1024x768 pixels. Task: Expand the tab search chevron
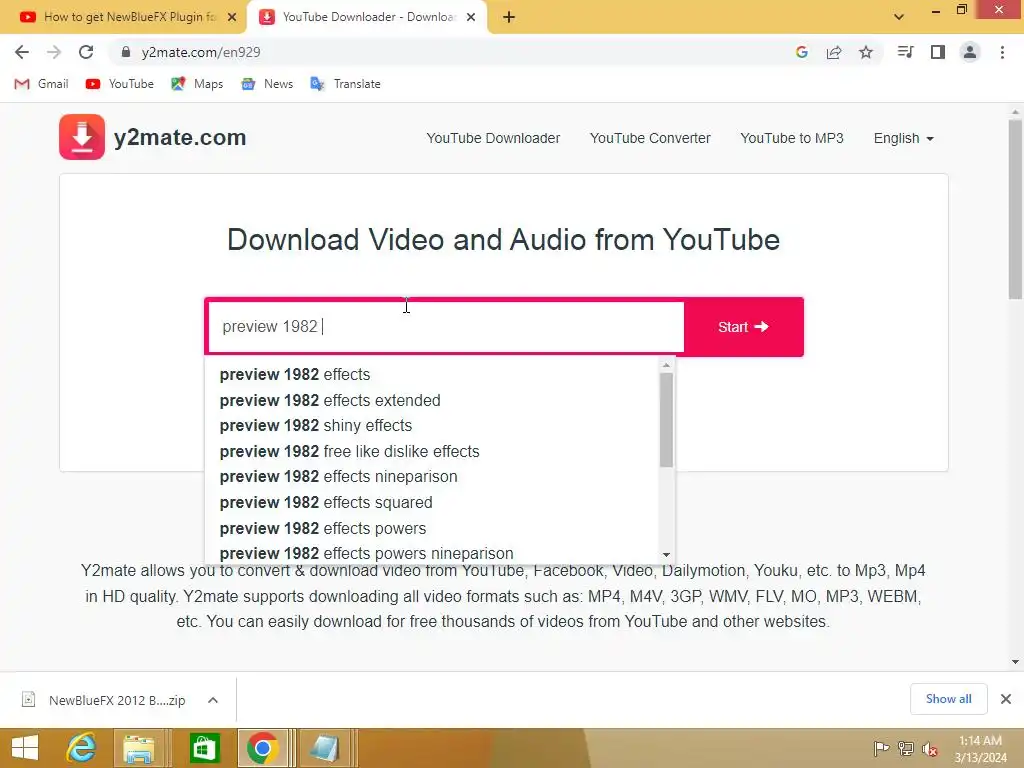click(899, 17)
